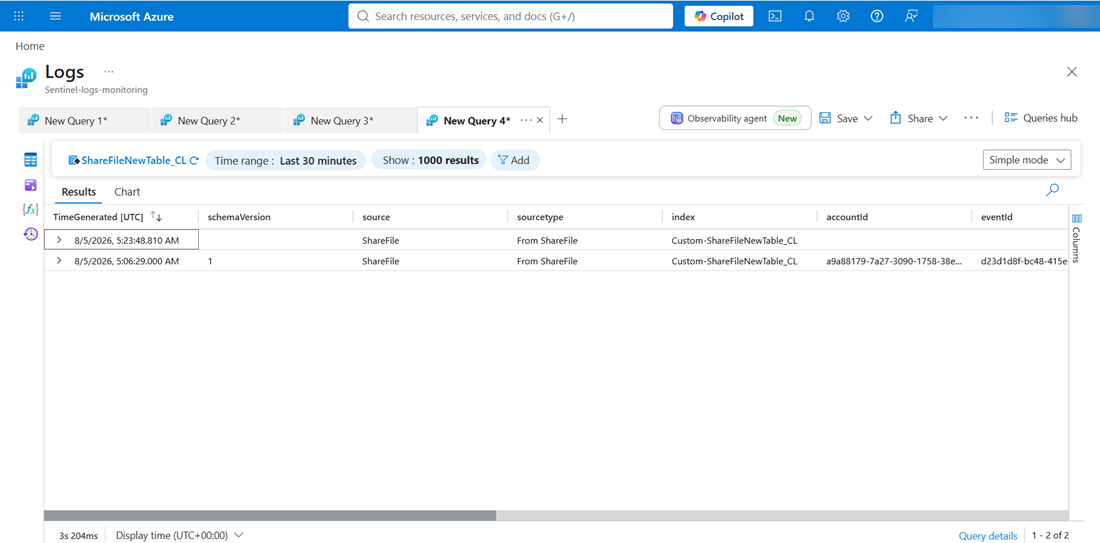Click the refresh icon beside ShareFileNewTable_CL
Viewport: 1100px width, 543px height.
click(x=194, y=160)
